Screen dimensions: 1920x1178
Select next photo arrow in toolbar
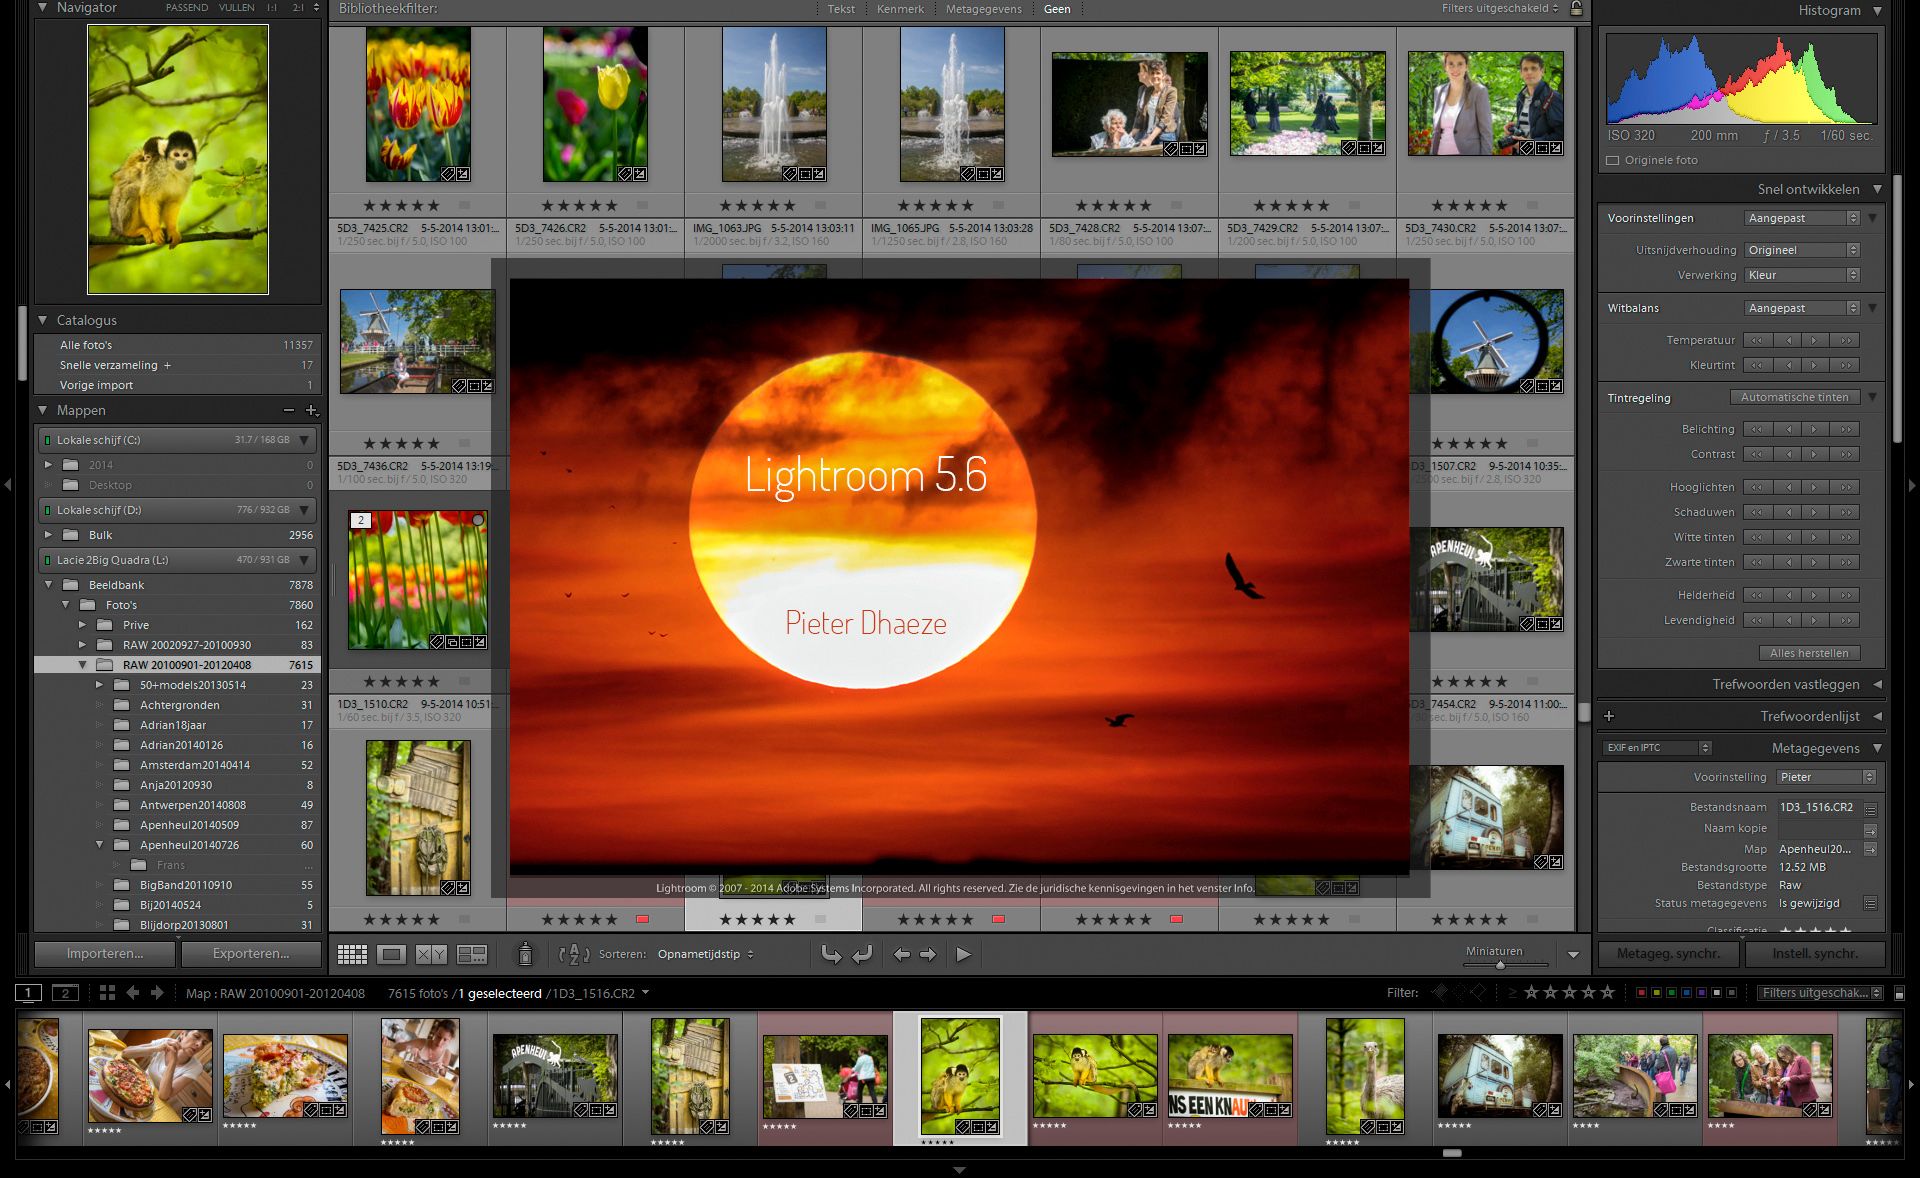pos(928,954)
